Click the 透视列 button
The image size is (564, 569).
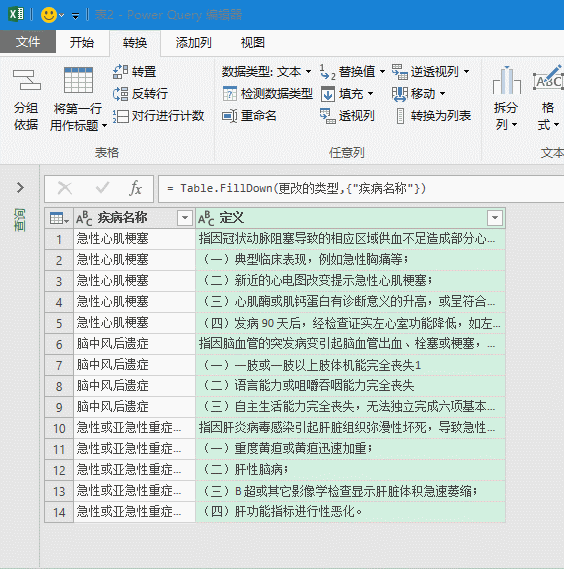click(347, 116)
